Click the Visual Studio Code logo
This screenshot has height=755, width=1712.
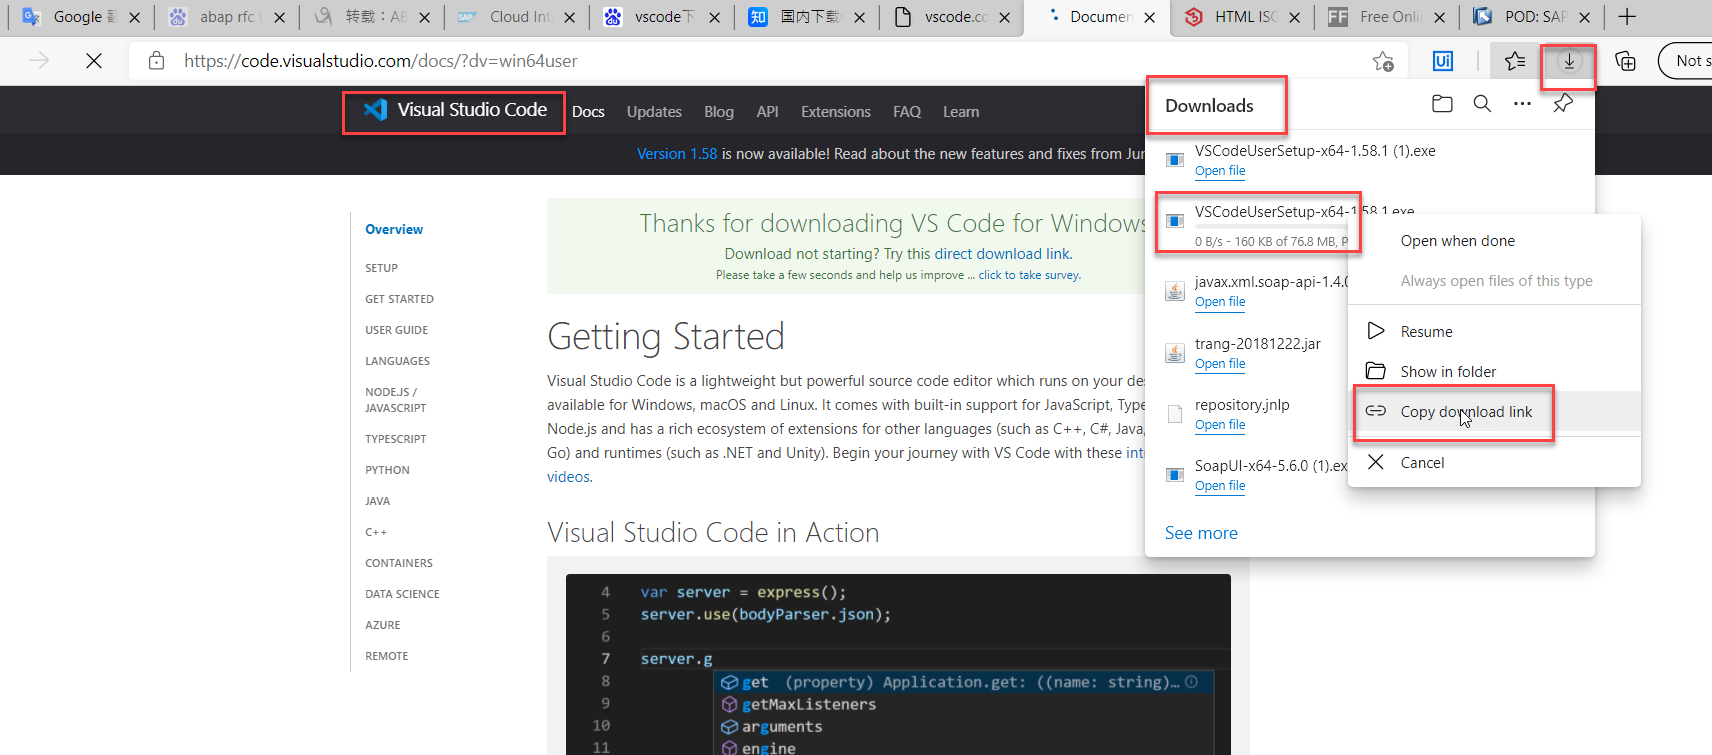click(454, 110)
